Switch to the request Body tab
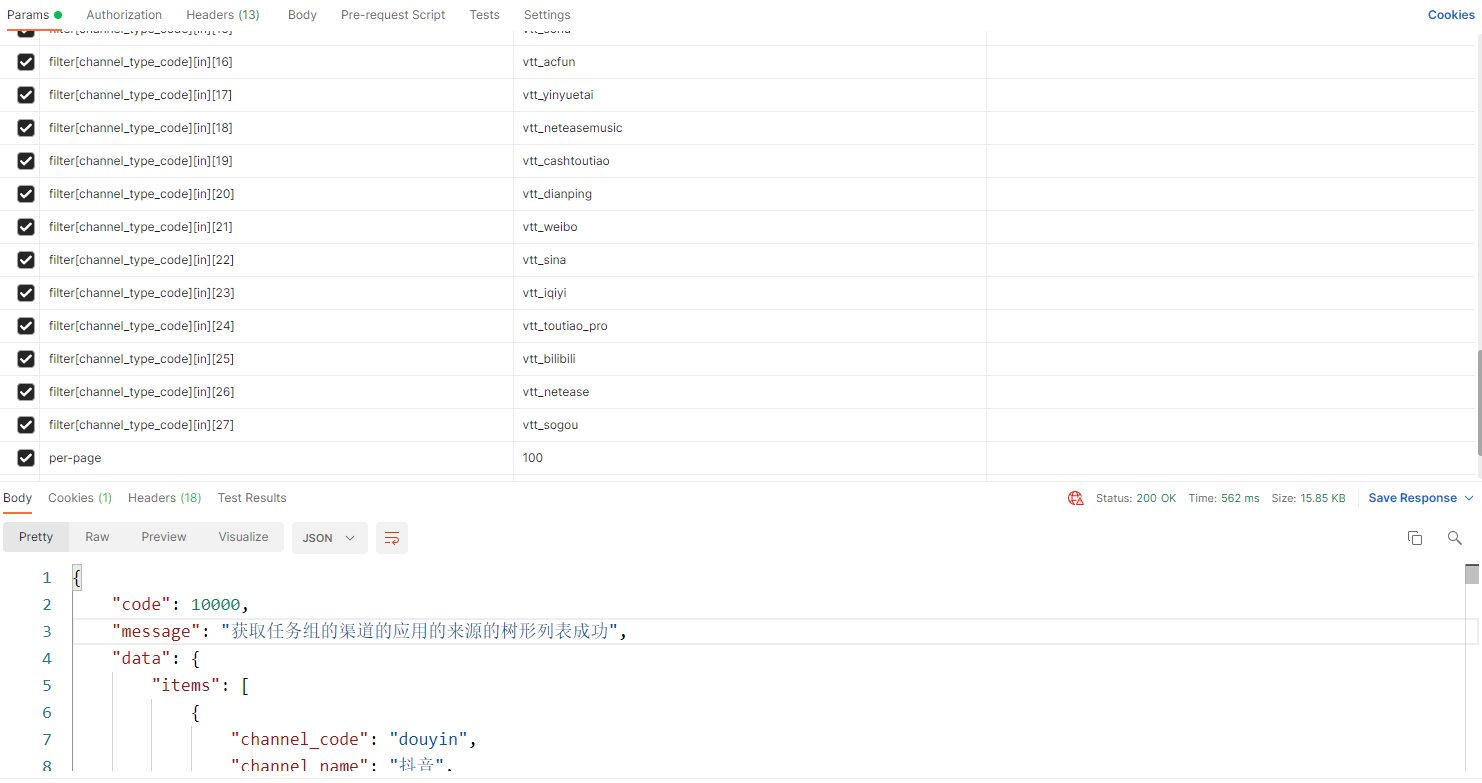Screen dimensions: 1482x783 pyautogui.click(x=302, y=15)
